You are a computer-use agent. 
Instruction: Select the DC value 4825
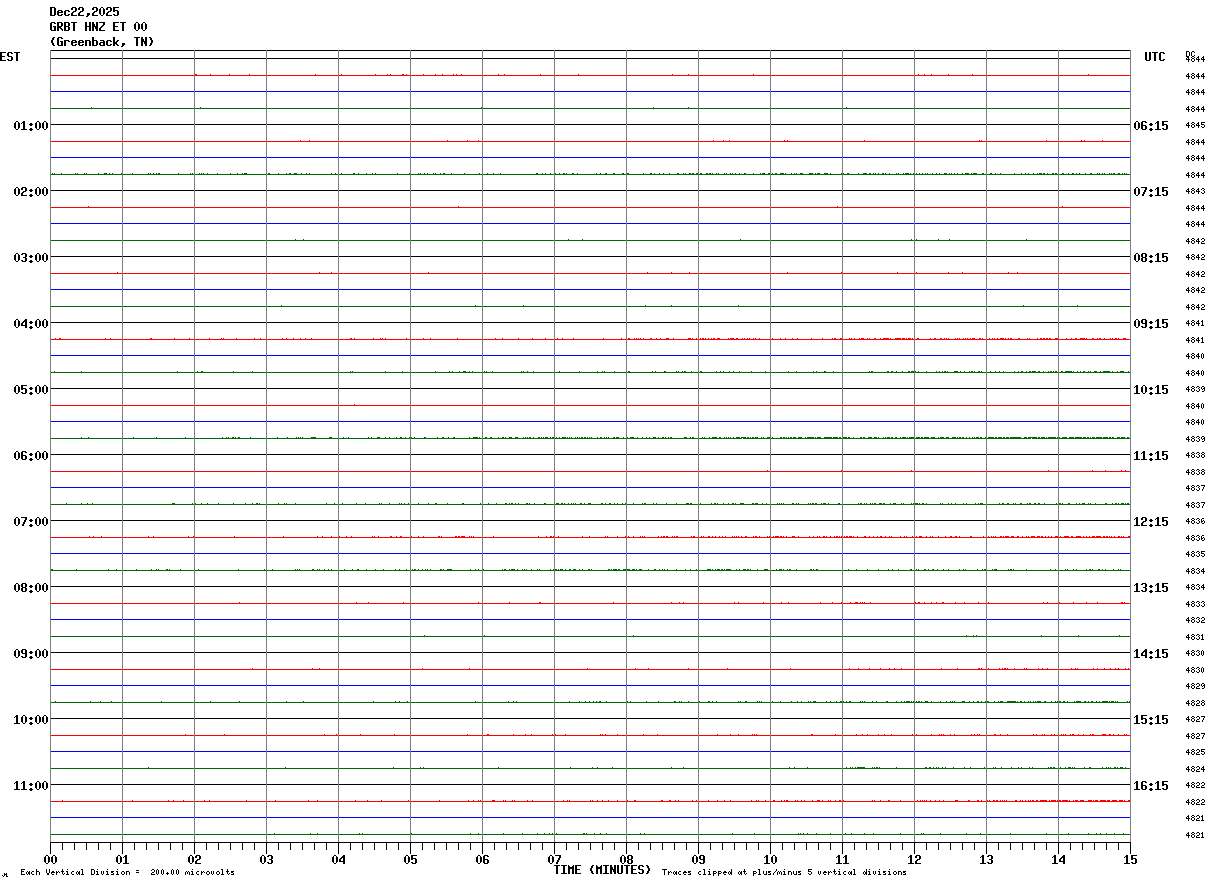(1195, 753)
